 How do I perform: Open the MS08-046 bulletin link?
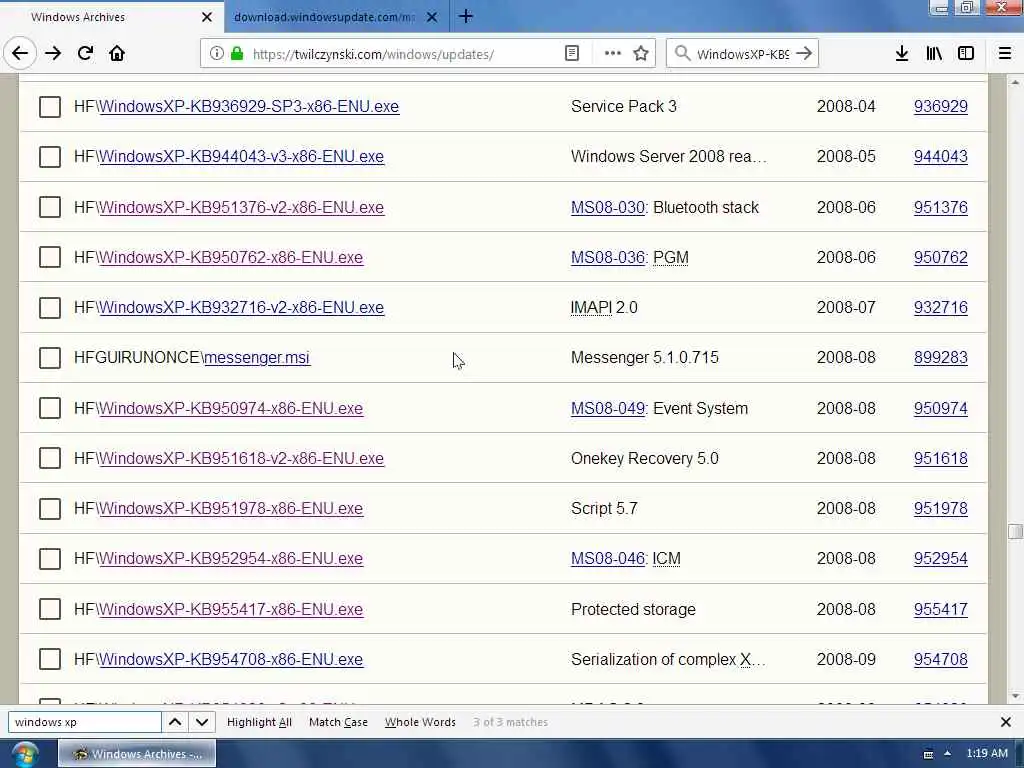pos(607,558)
